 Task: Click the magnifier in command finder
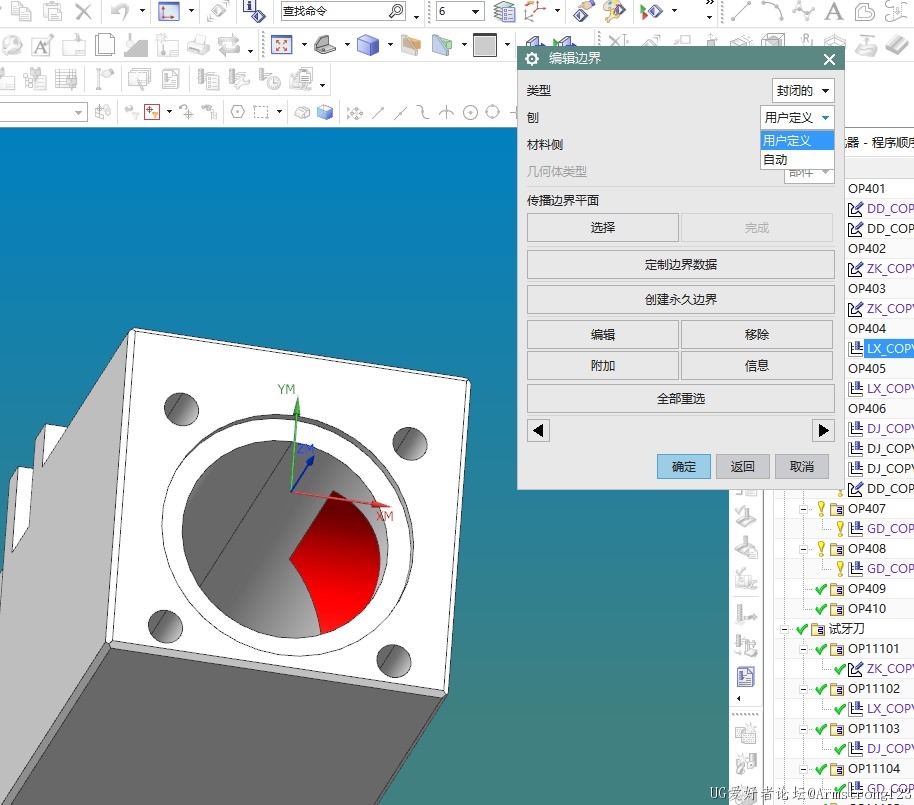[x=396, y=10]
